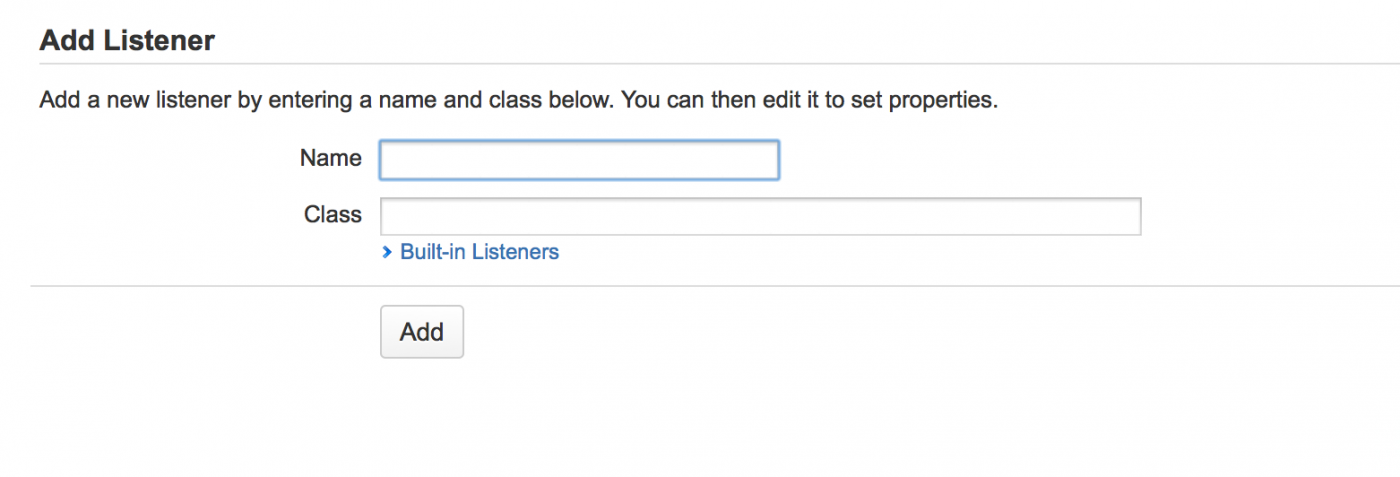Expand the Built-in Listeners section
The width and height of the screenshot is (1400, 477).
click(479, 252)
